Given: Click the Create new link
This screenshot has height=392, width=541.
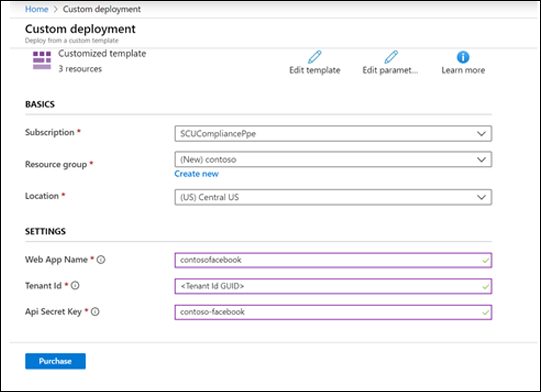Looking at the screenshot, I should [x=196, y=174].
